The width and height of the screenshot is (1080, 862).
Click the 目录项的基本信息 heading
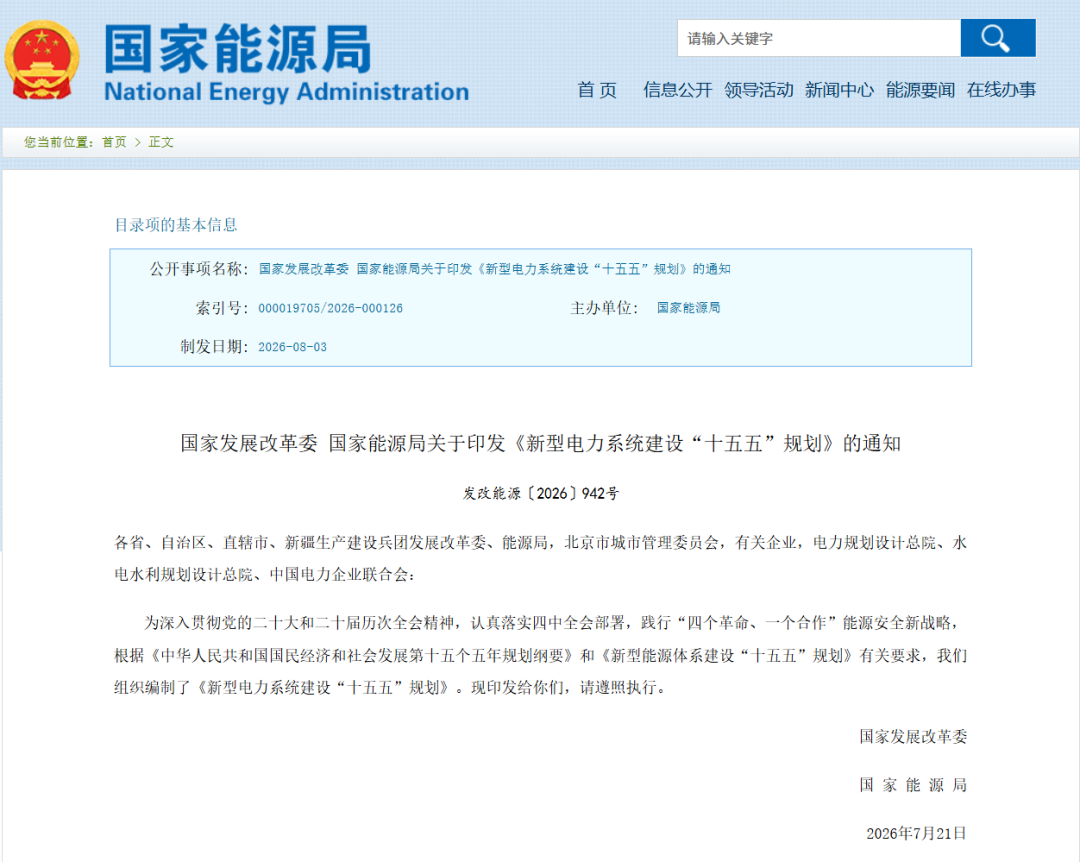[x=176, y=225]
